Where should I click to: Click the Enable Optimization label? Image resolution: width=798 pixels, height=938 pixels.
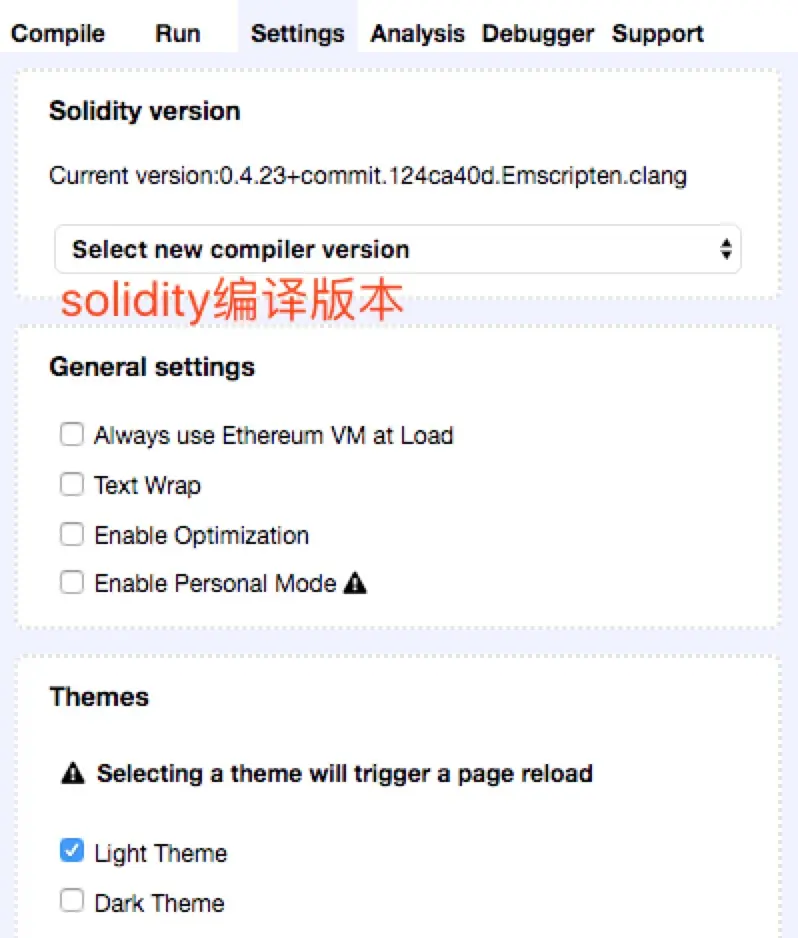point(201,535)
